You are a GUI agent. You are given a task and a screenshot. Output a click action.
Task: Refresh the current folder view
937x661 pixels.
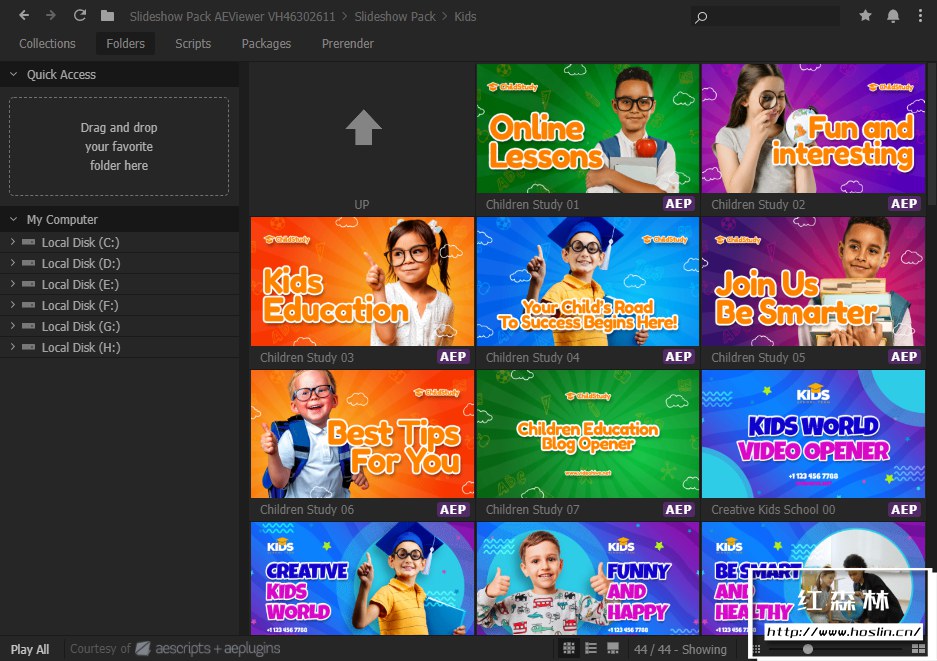[80, 16]
